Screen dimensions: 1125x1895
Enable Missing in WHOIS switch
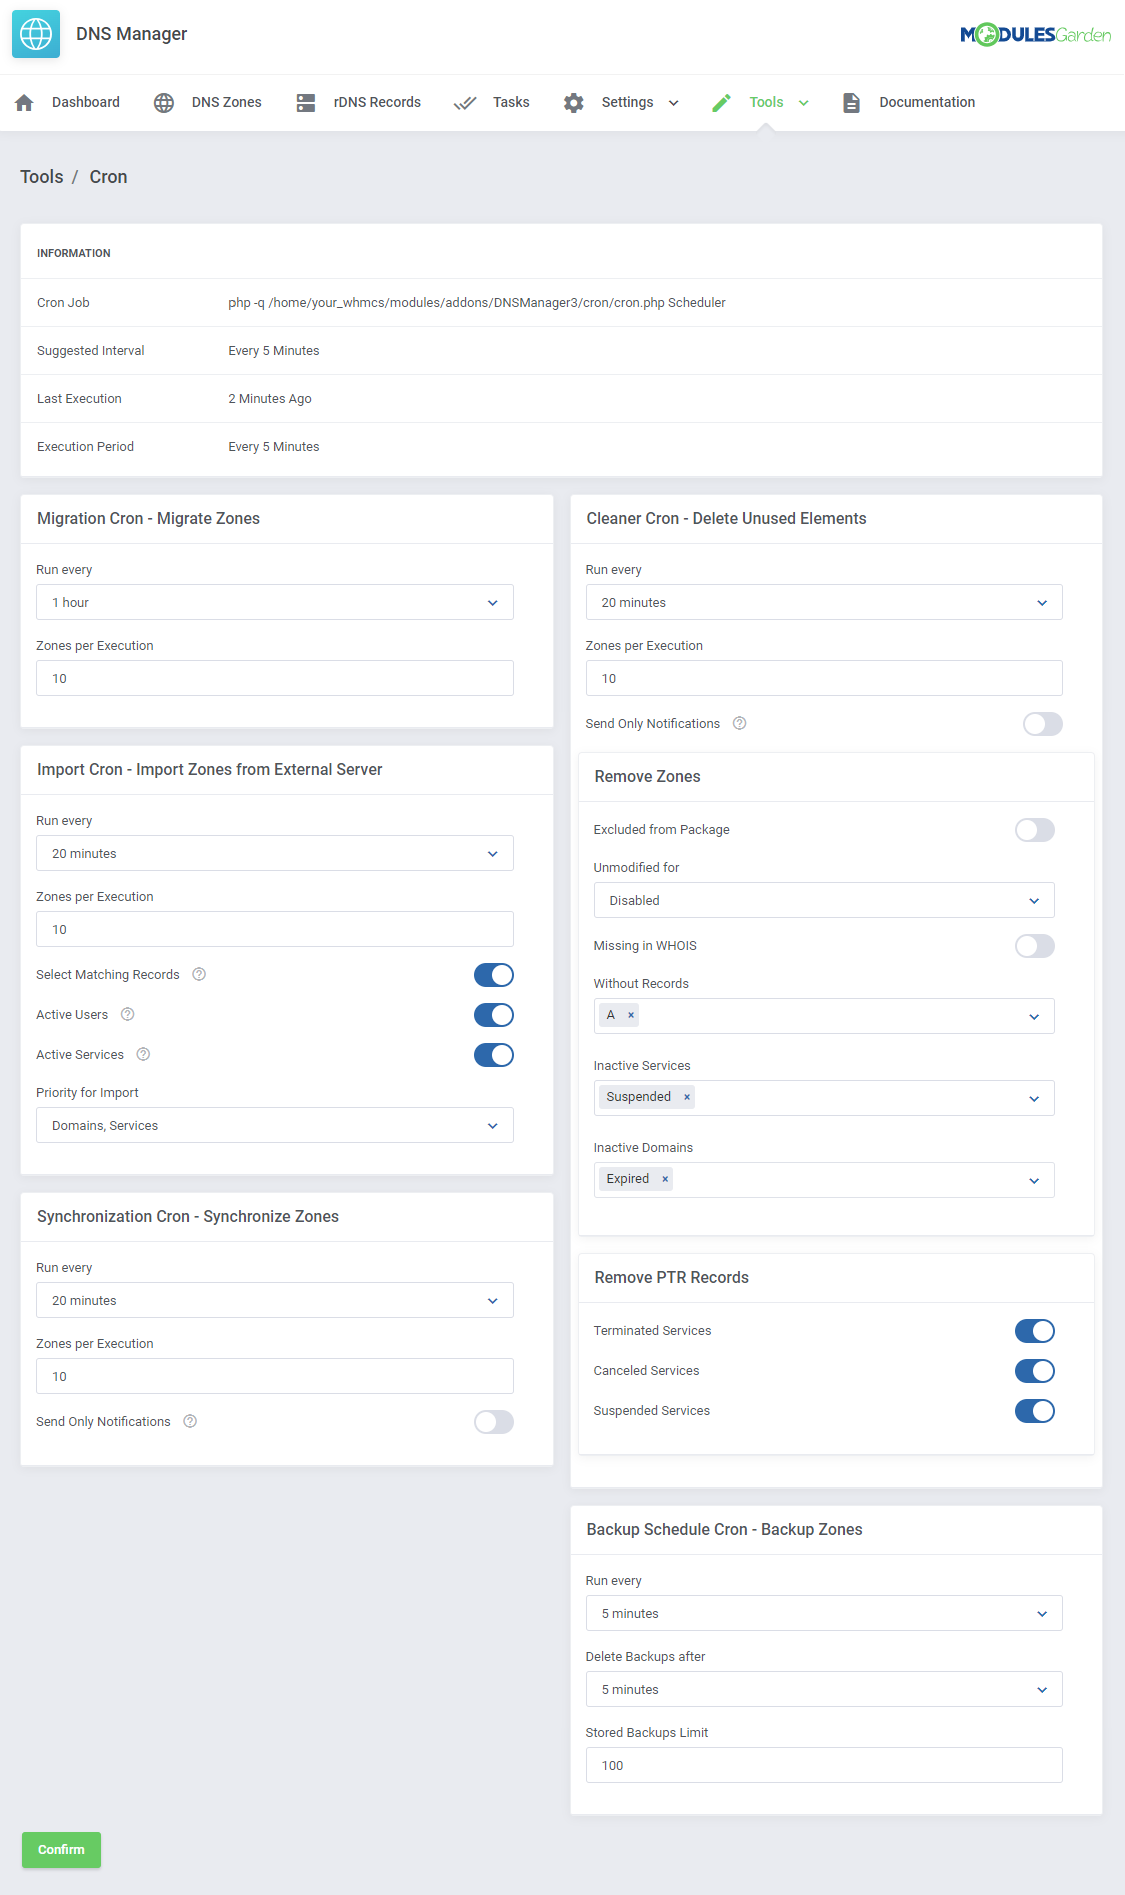(1035, 946)
